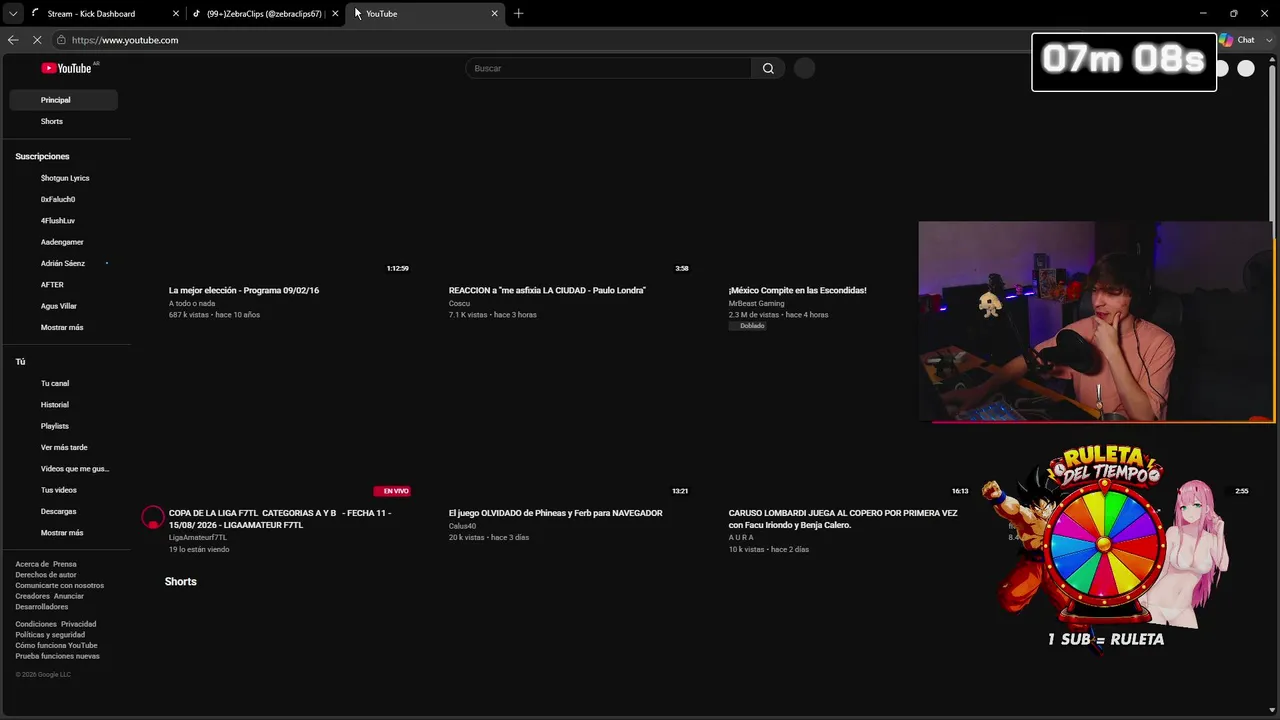Select the YouTube browser tab
This screenshot has height=720, width=1280.
pyautogui.click(x=425, y=14)
